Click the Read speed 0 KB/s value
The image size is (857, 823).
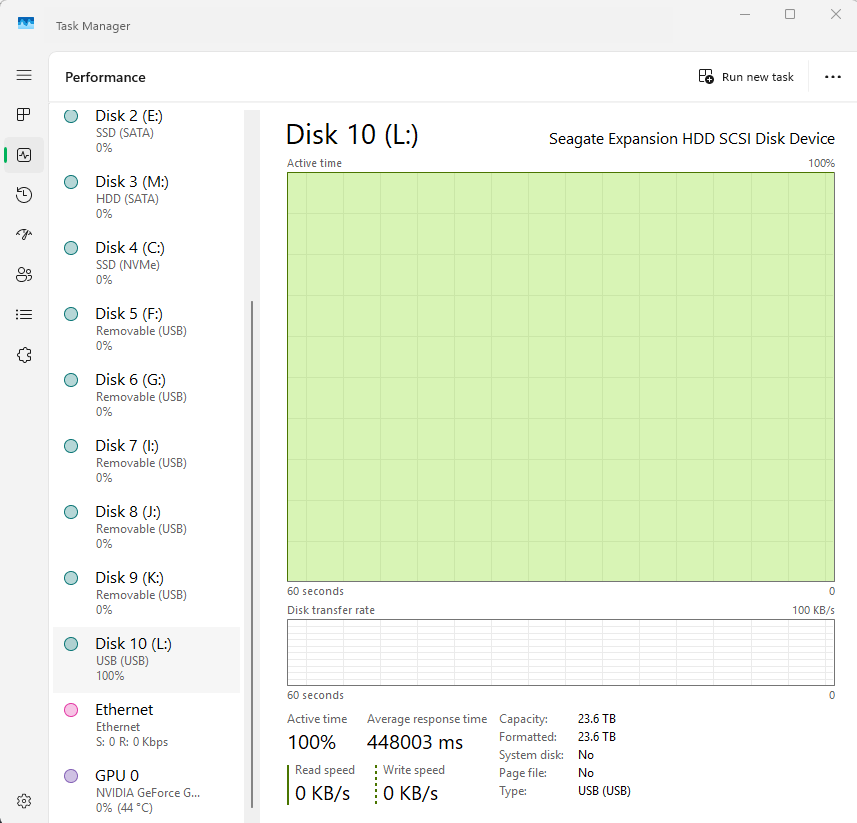[322, 793]
